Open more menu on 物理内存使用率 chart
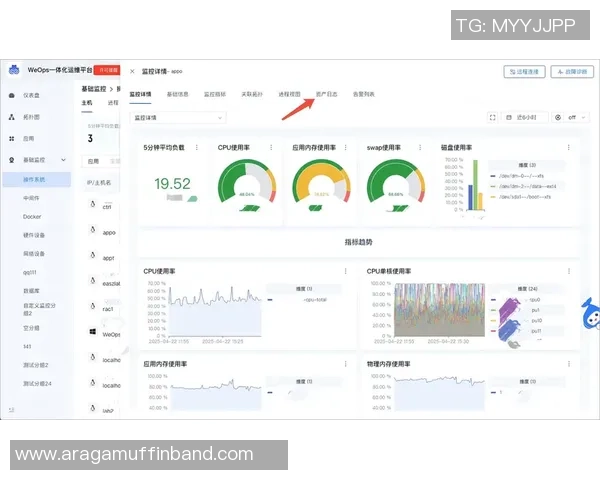Image resolution: width=600 pixels, height=480 pixels. (569, 364)
